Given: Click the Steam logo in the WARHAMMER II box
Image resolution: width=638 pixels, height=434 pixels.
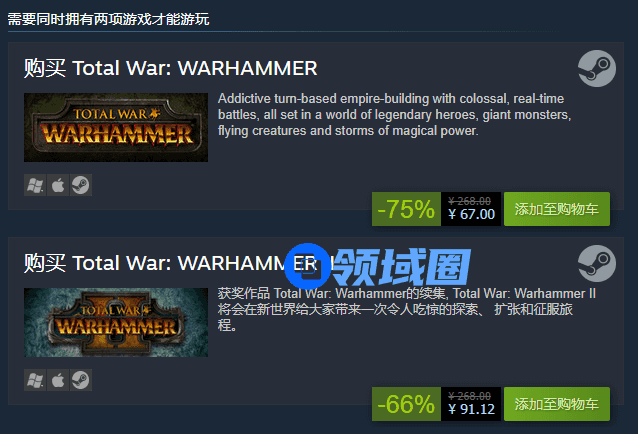Looking at the screenshot, I should pyautogui.click(x=596, y=264).
